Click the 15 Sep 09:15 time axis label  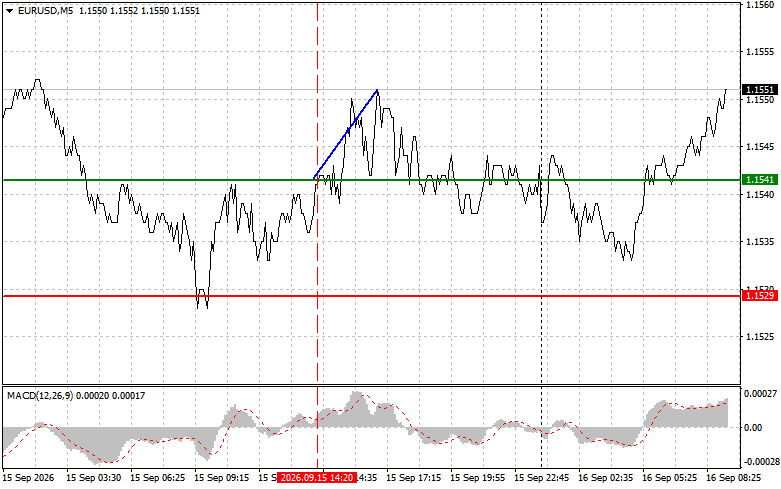click(221, 478)
